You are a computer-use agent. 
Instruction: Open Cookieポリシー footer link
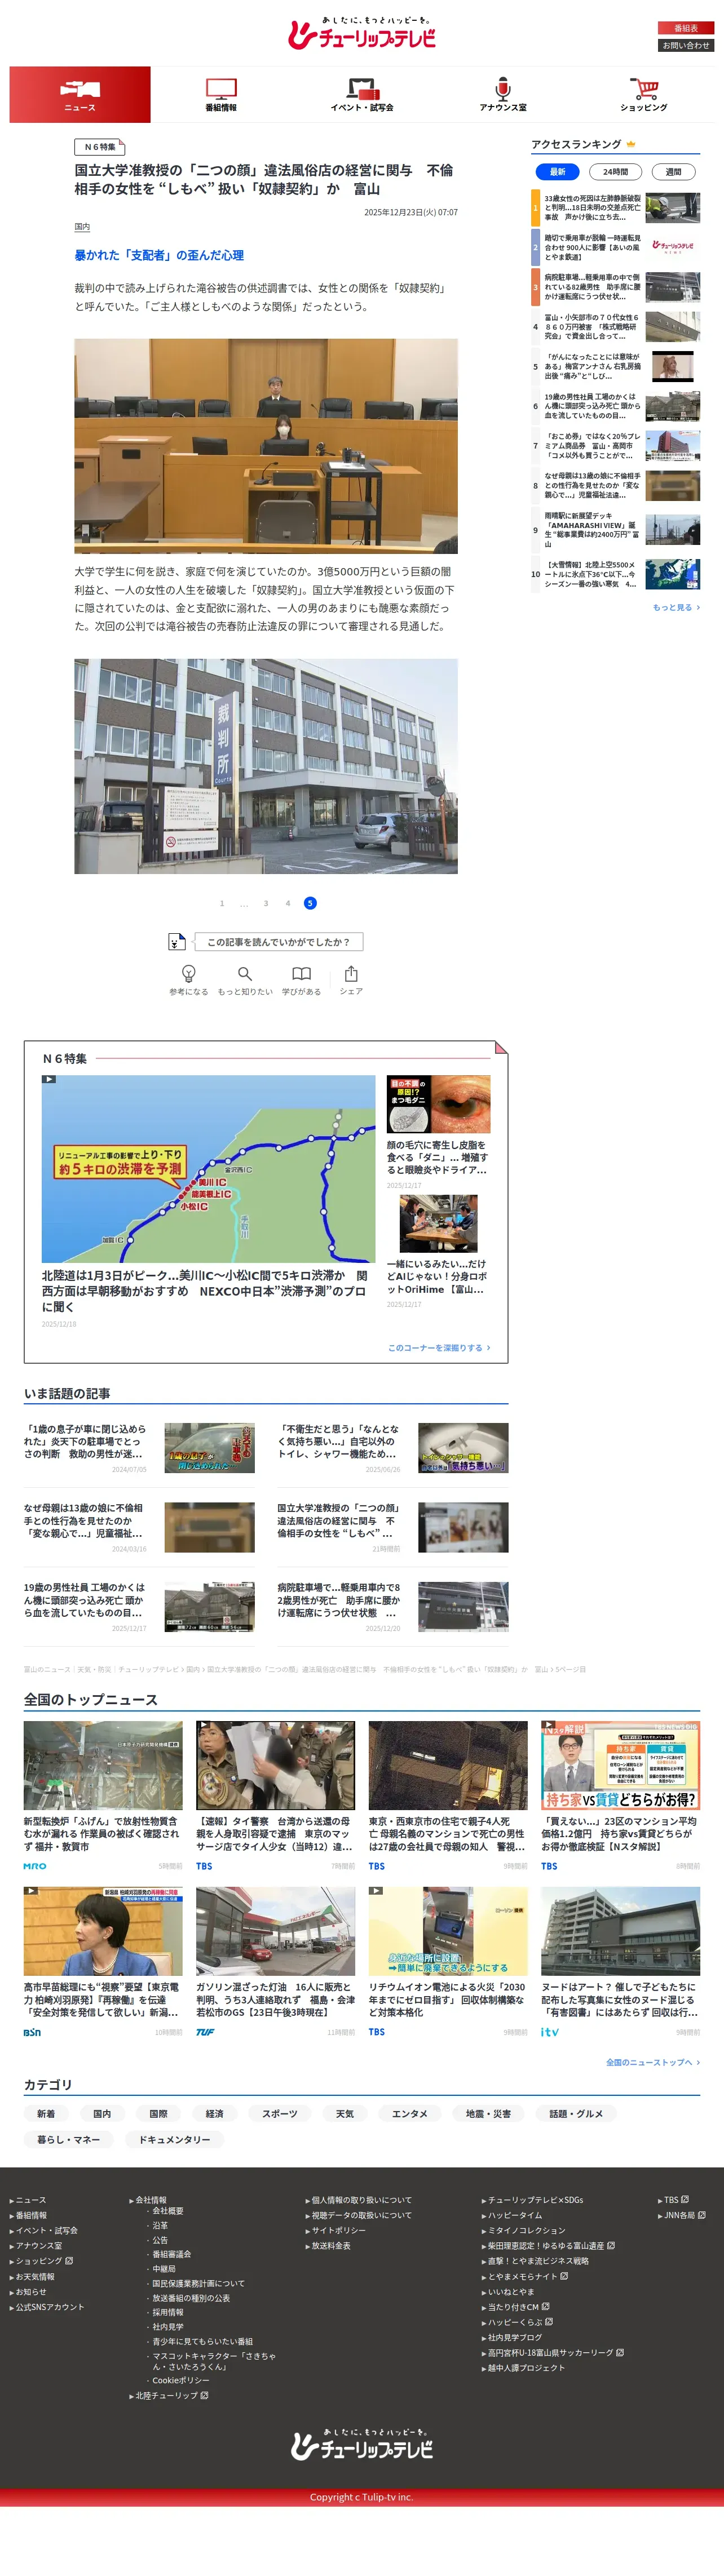(x=181, y=2380)
